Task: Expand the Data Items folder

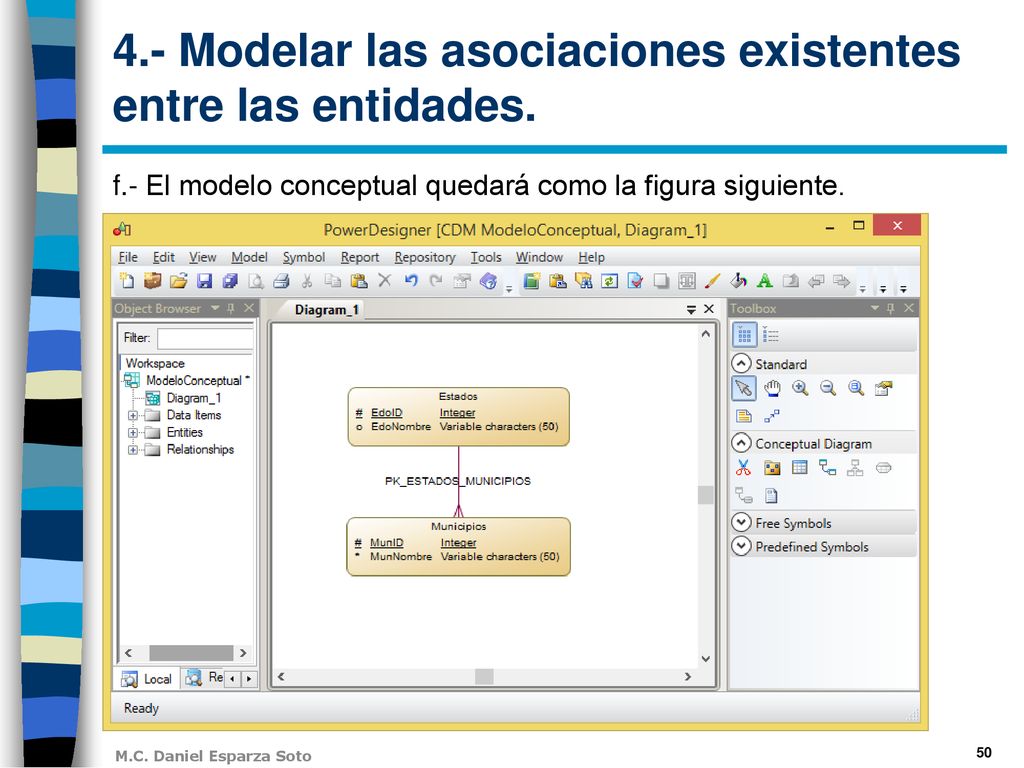Action: 133,415
